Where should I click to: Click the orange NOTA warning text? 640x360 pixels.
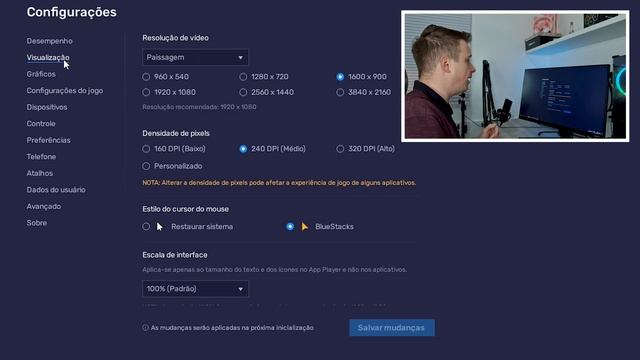[x=279, y=183]
